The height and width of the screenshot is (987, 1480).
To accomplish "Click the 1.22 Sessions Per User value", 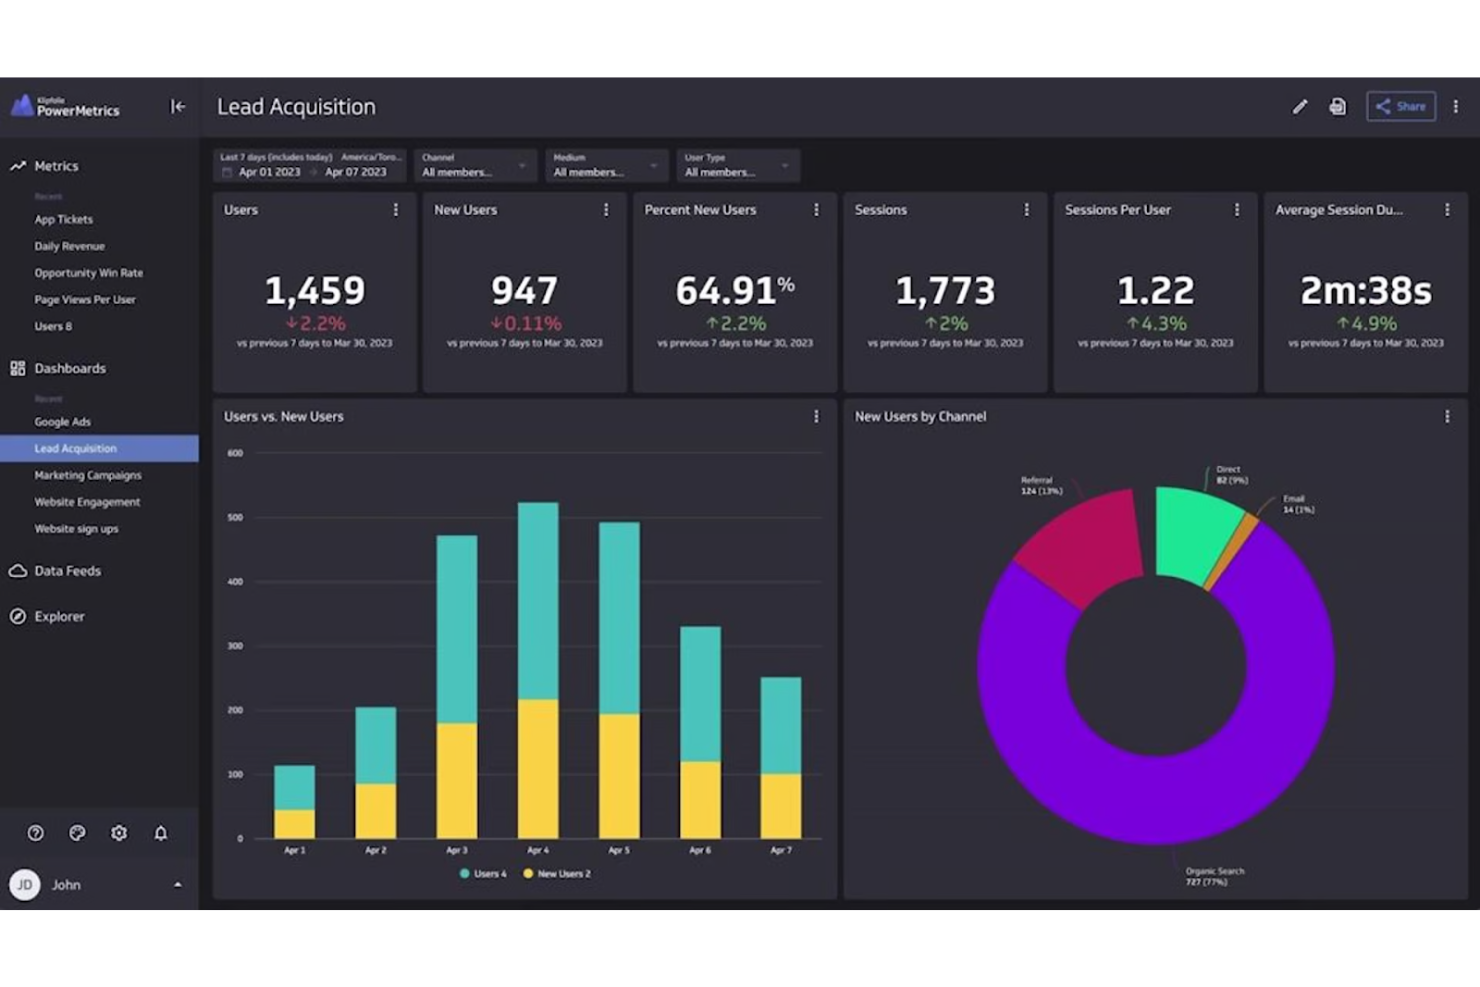I will [1156, 291].
